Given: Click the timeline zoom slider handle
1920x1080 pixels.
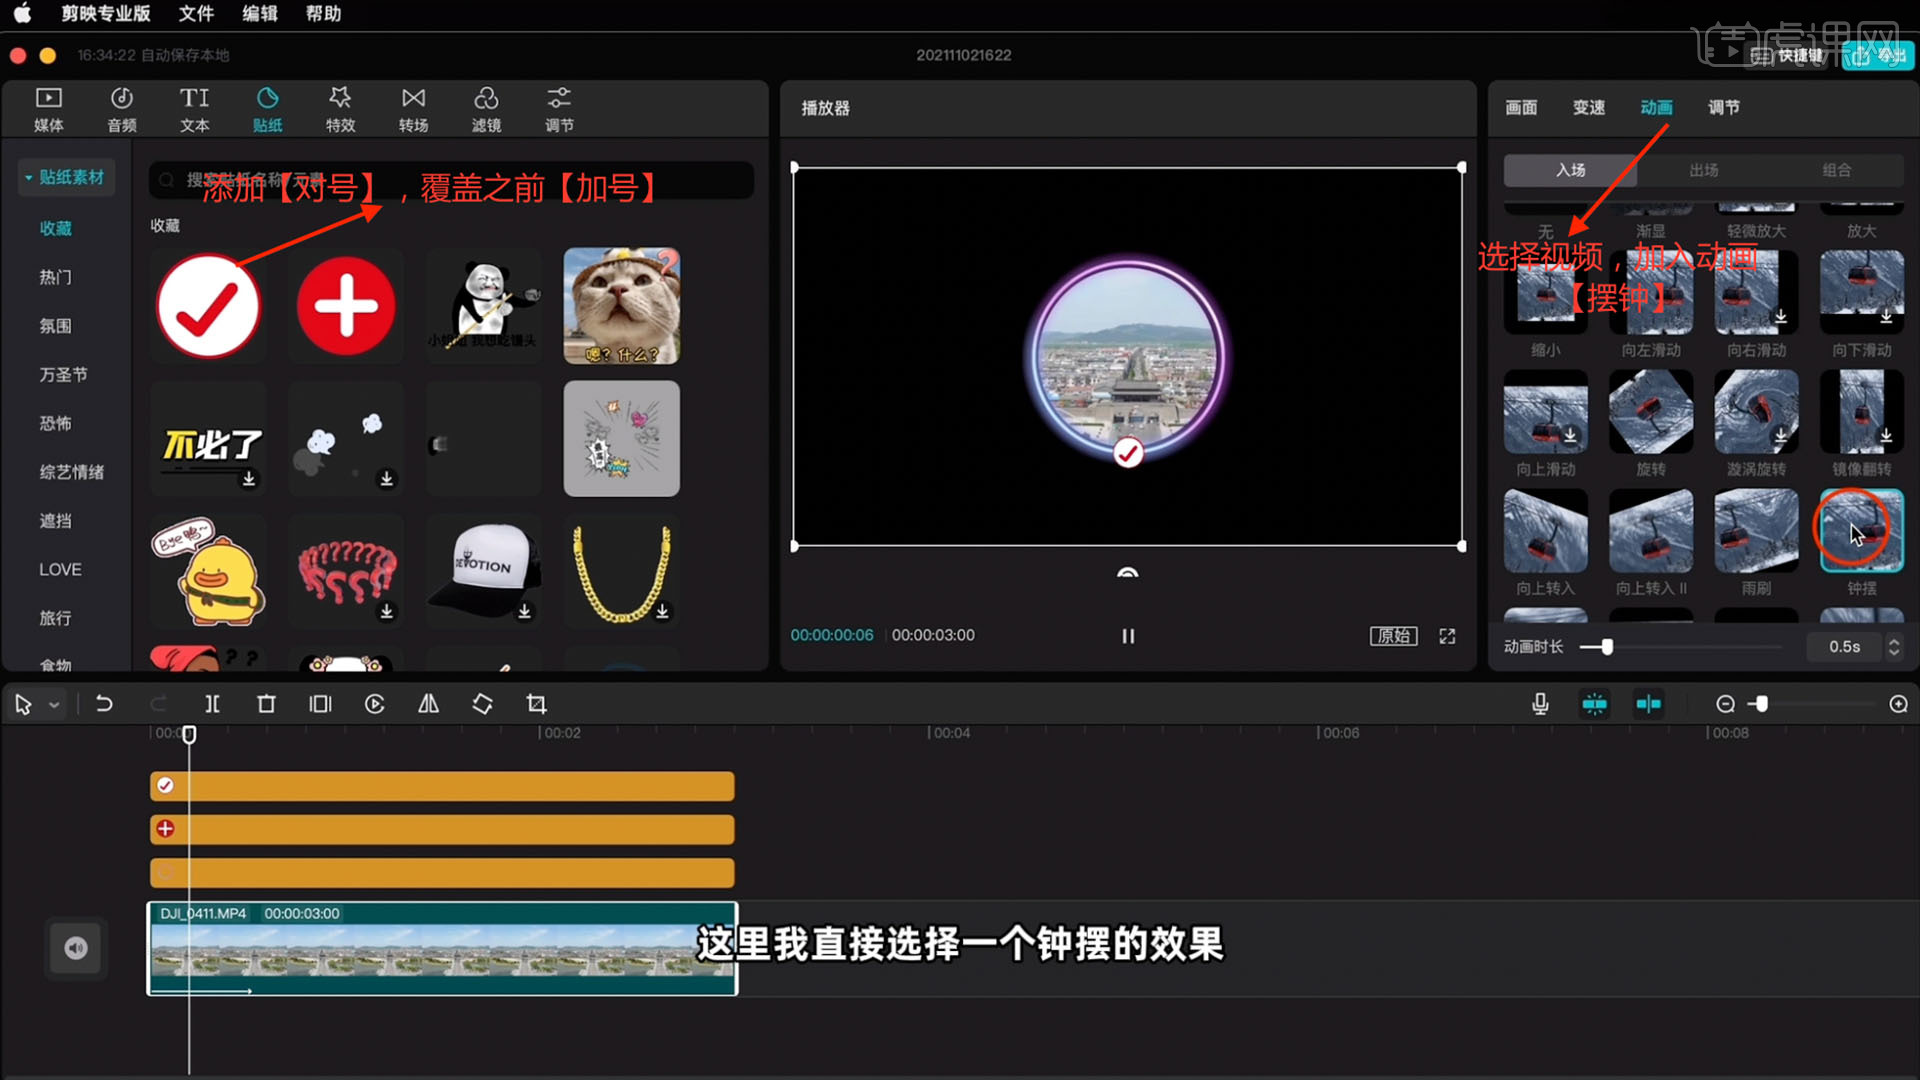Looking at the screenshot, I should point(1761,704).
